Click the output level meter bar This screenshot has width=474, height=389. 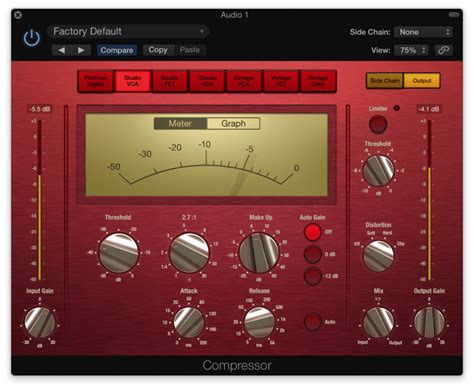[x=429, y=200]
